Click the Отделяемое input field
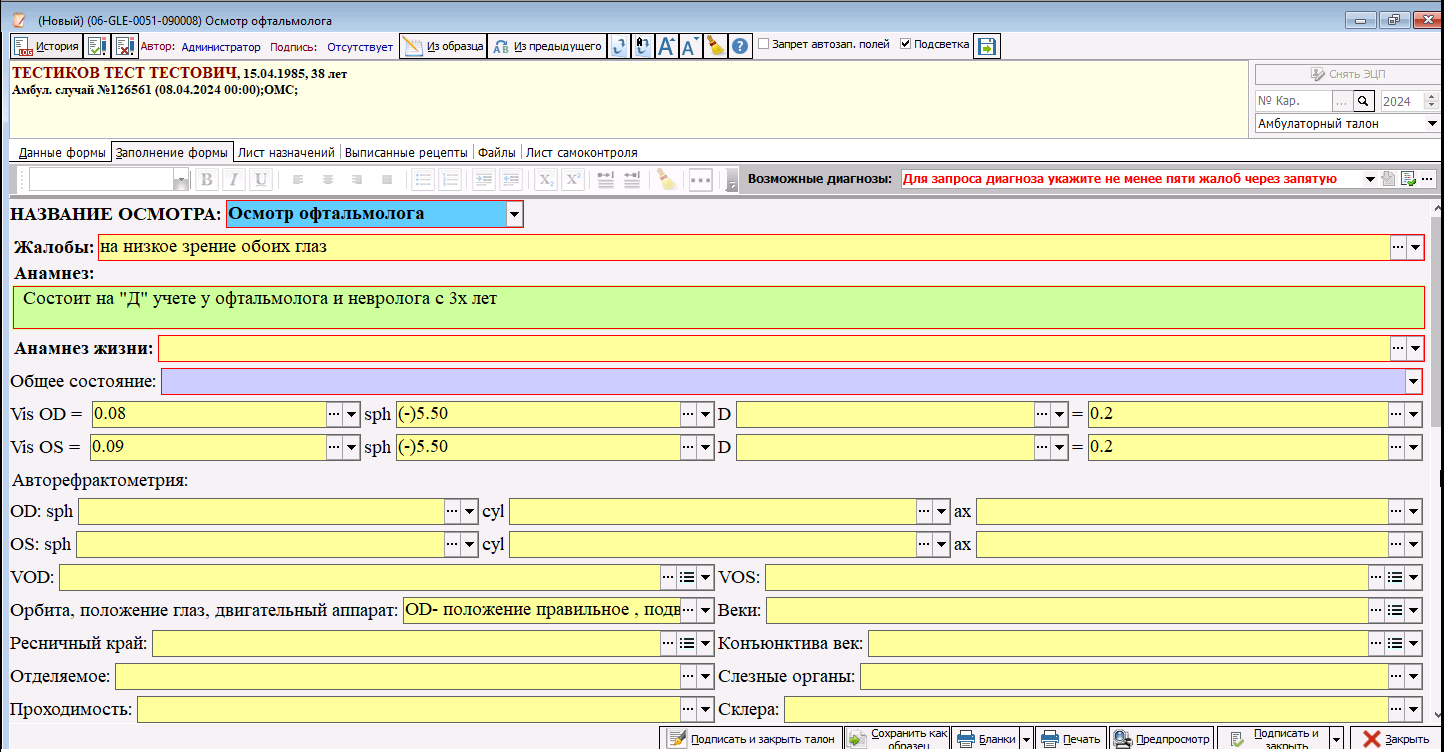This screenshot has width=1444, height=752. click(x=397, y=677)
